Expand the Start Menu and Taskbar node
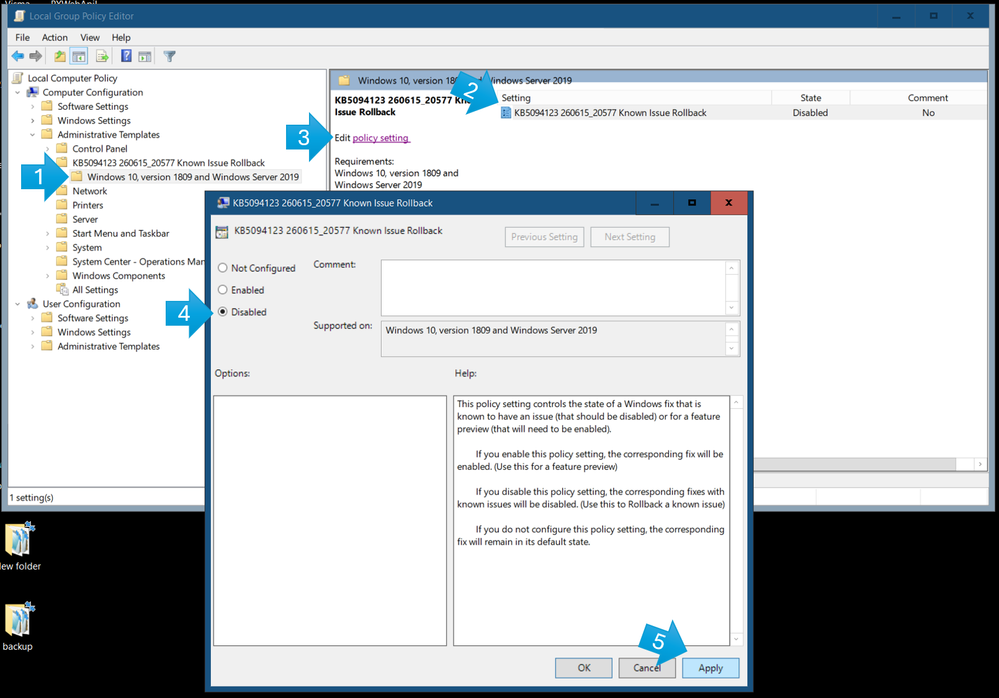Screen dimensions: 999x698 (x=47, y=234)
